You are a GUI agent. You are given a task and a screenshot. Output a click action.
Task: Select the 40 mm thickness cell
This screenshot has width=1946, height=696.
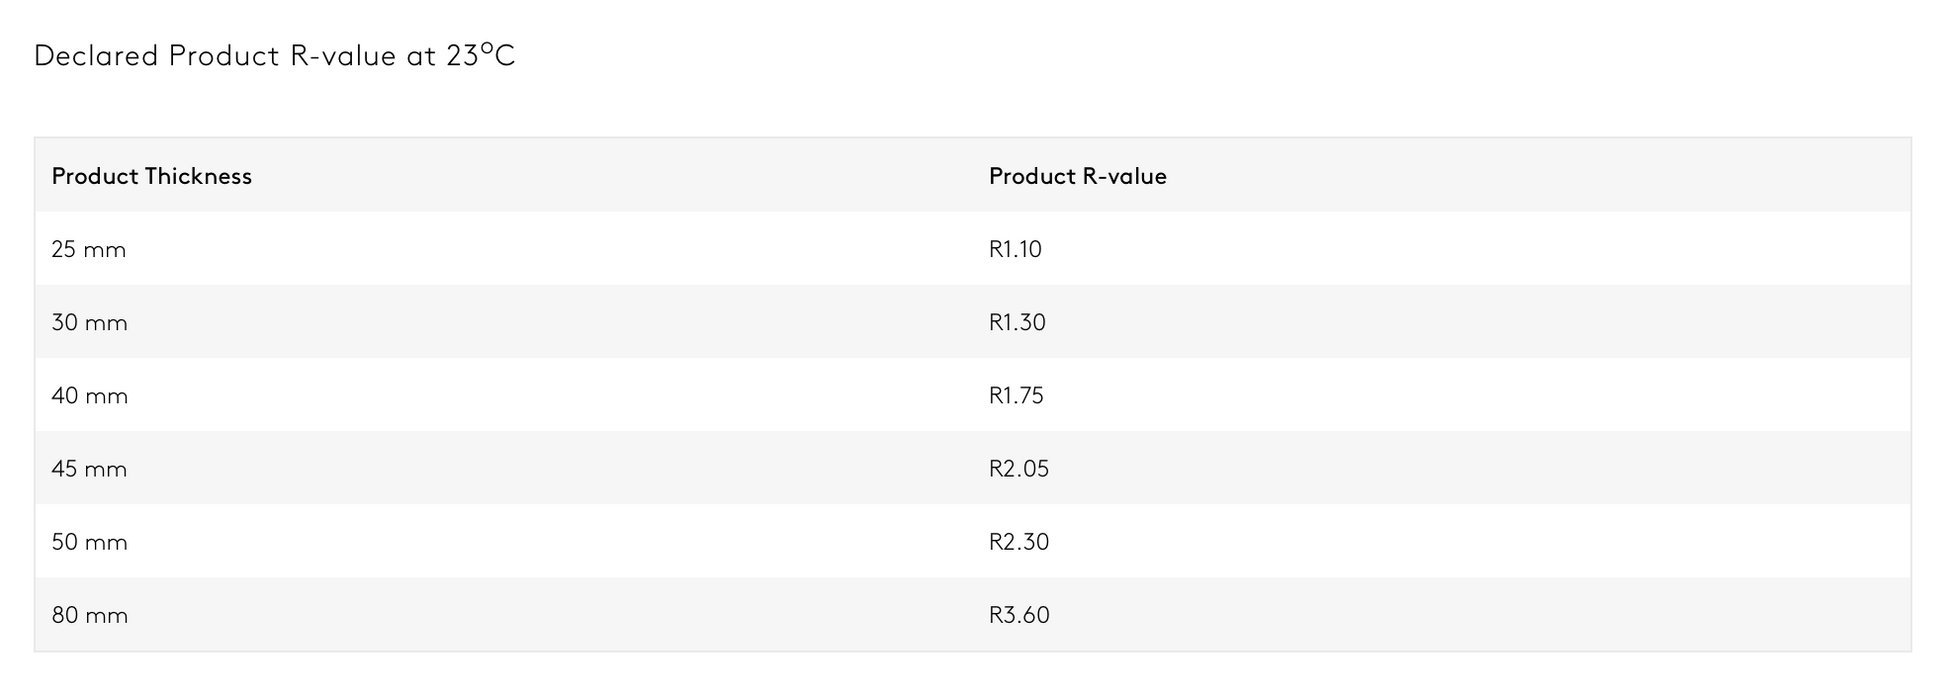(90, 396)
